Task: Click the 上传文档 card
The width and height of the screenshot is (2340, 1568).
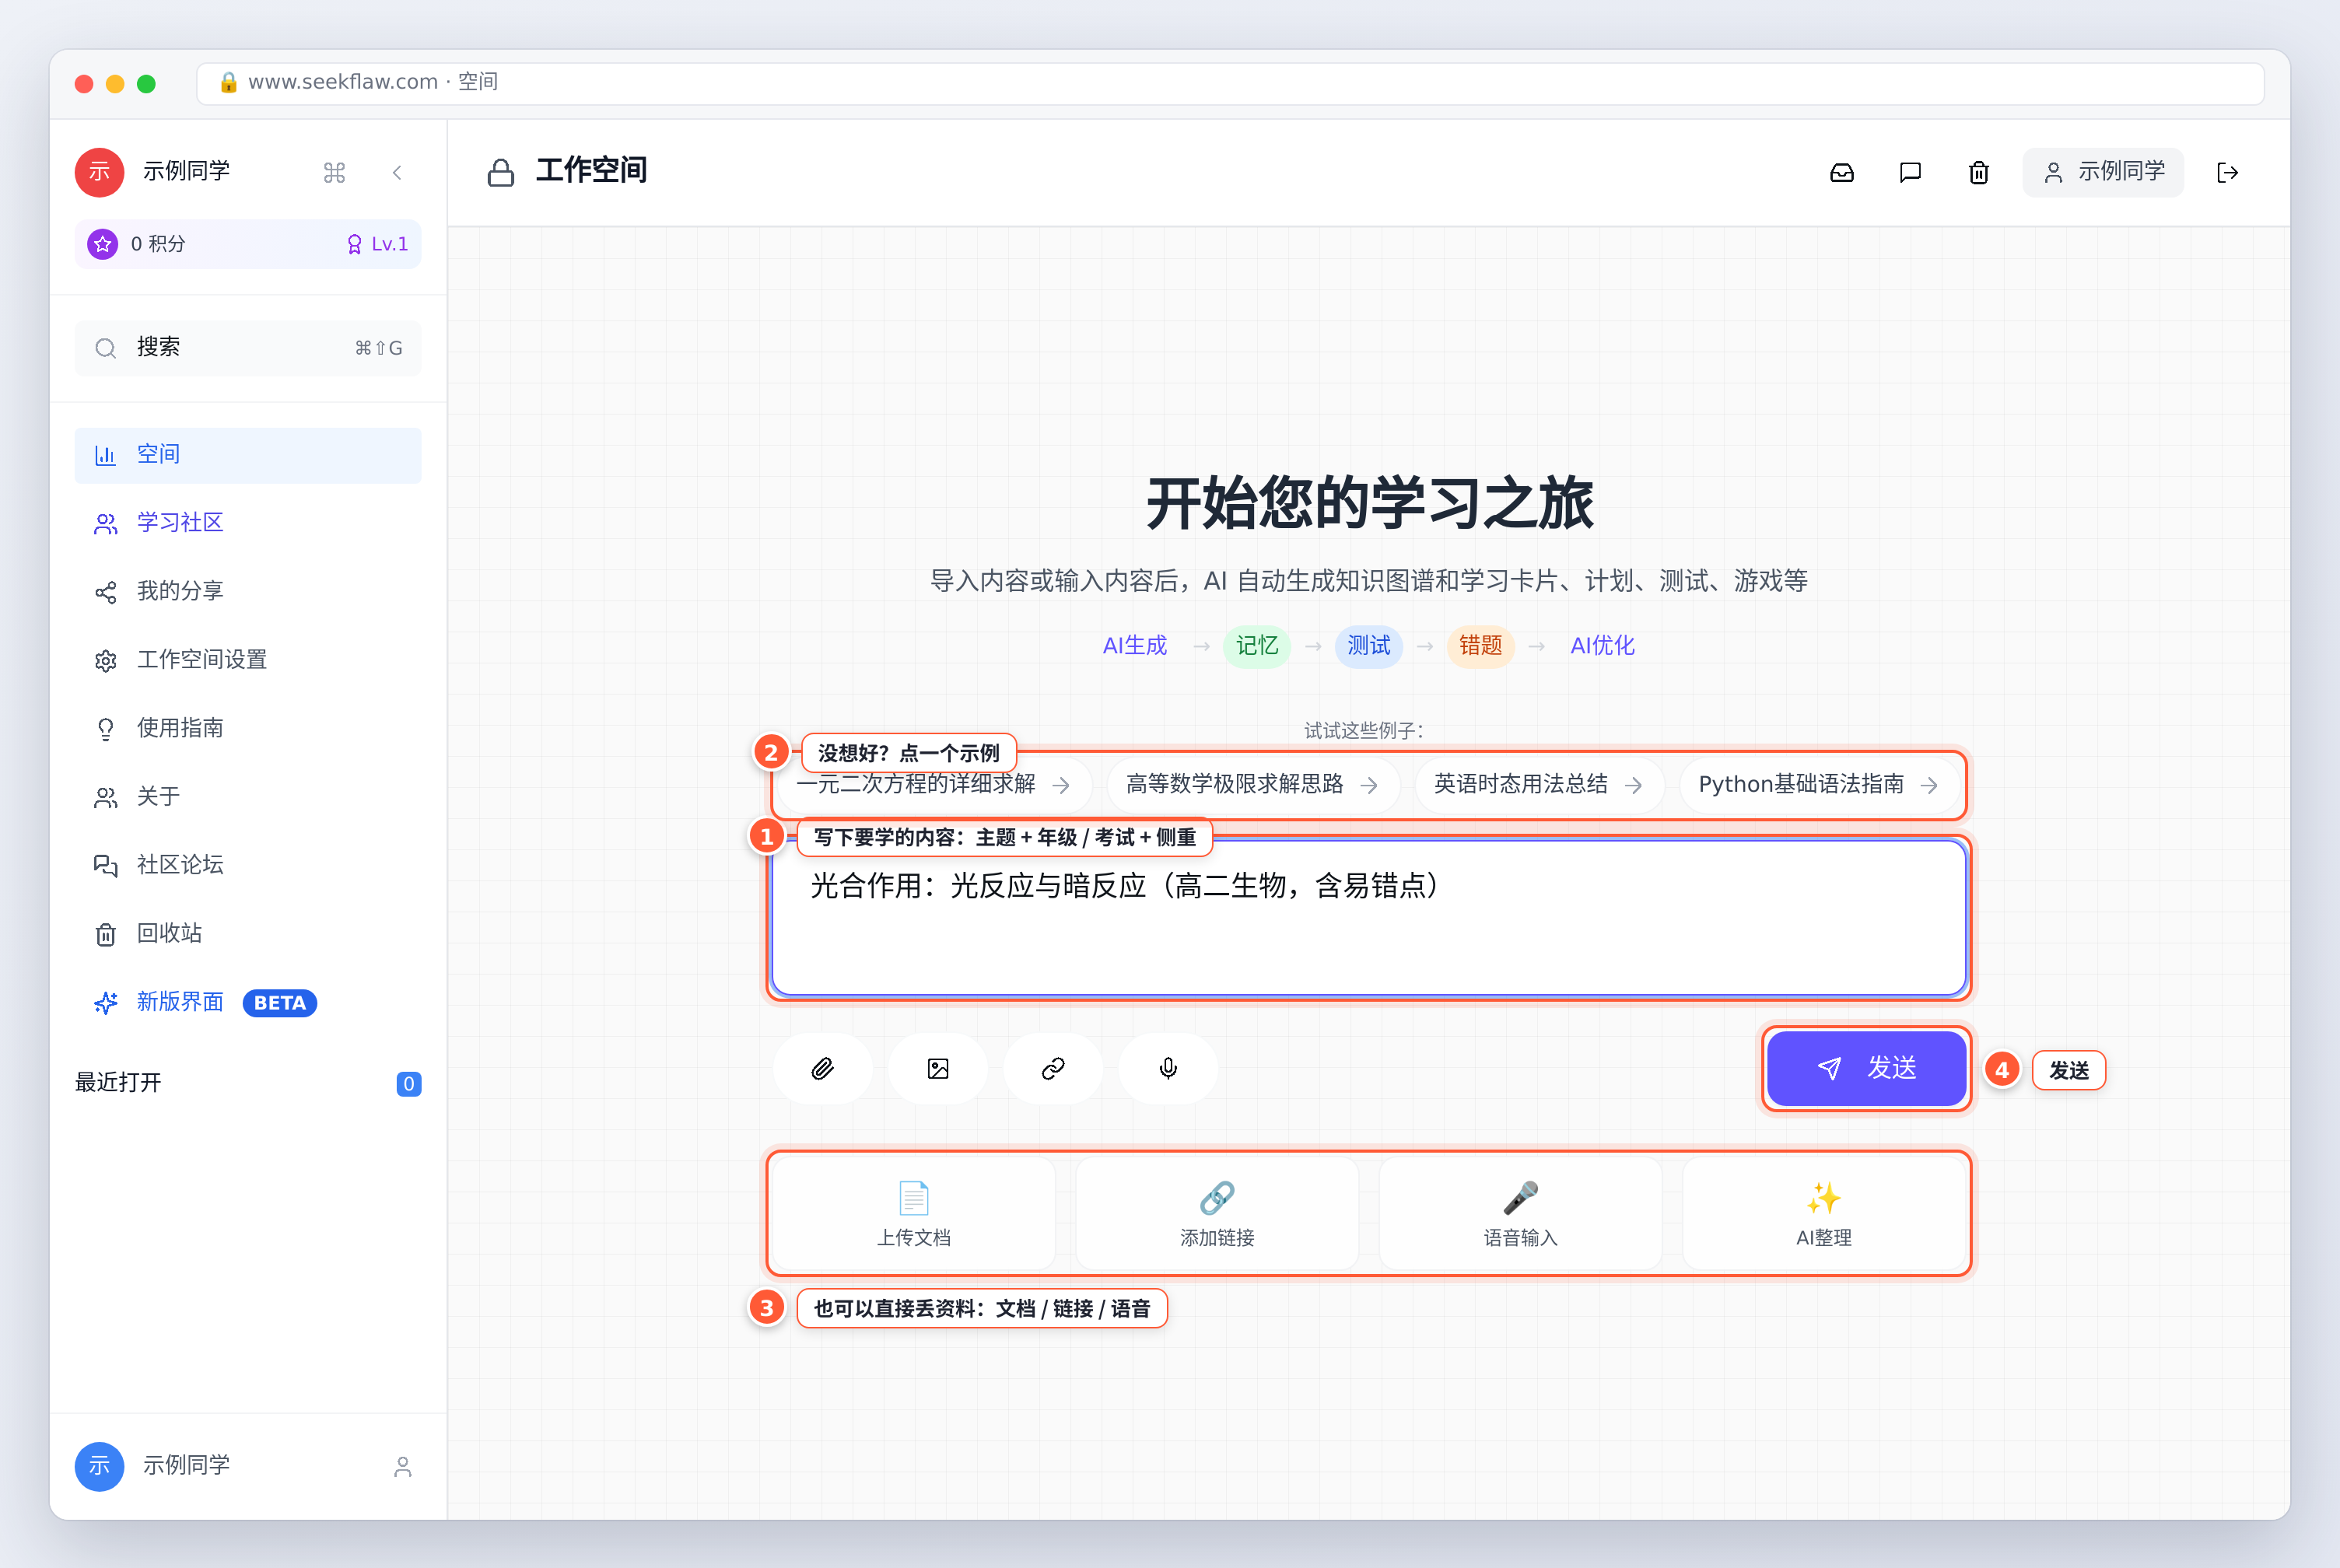Action: (x=914, y=1214)
